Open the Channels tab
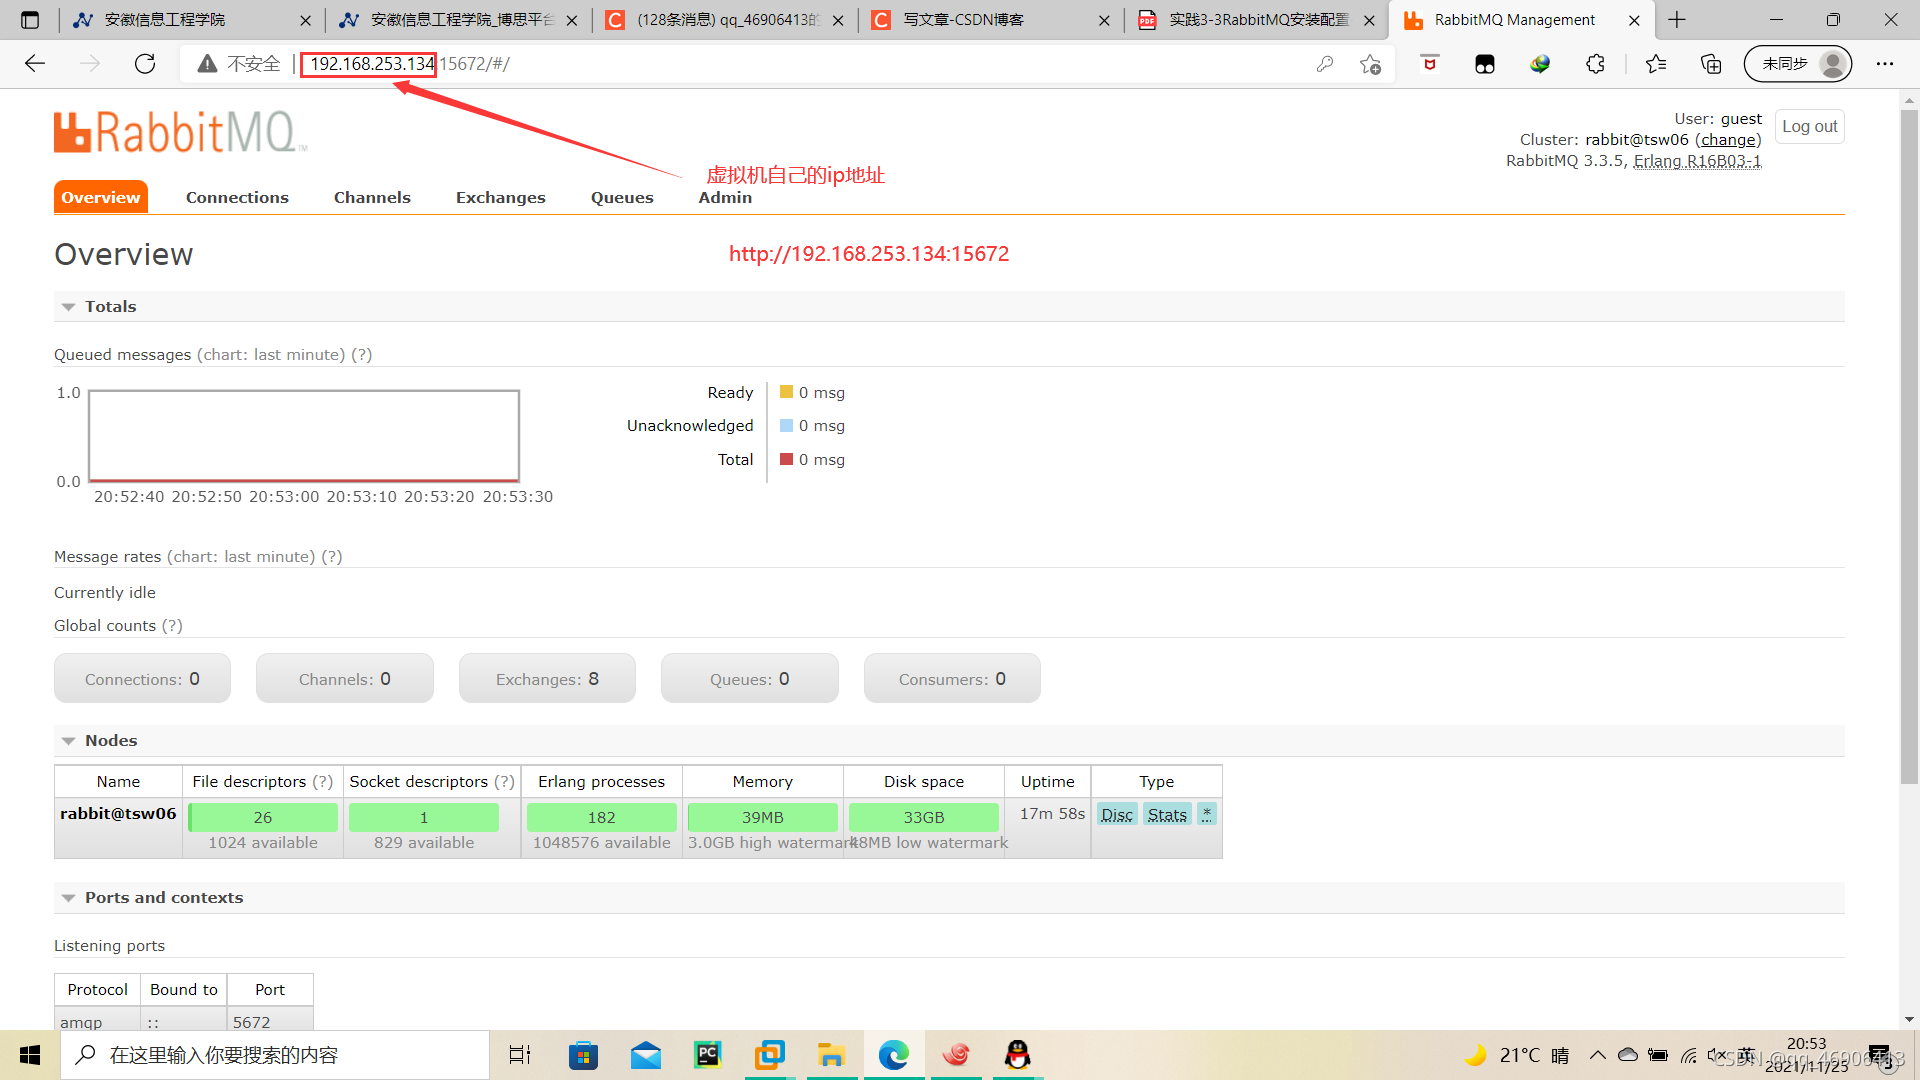Screen dimensions: 1920x1080 pyautogui.click(x=372, y=197)
